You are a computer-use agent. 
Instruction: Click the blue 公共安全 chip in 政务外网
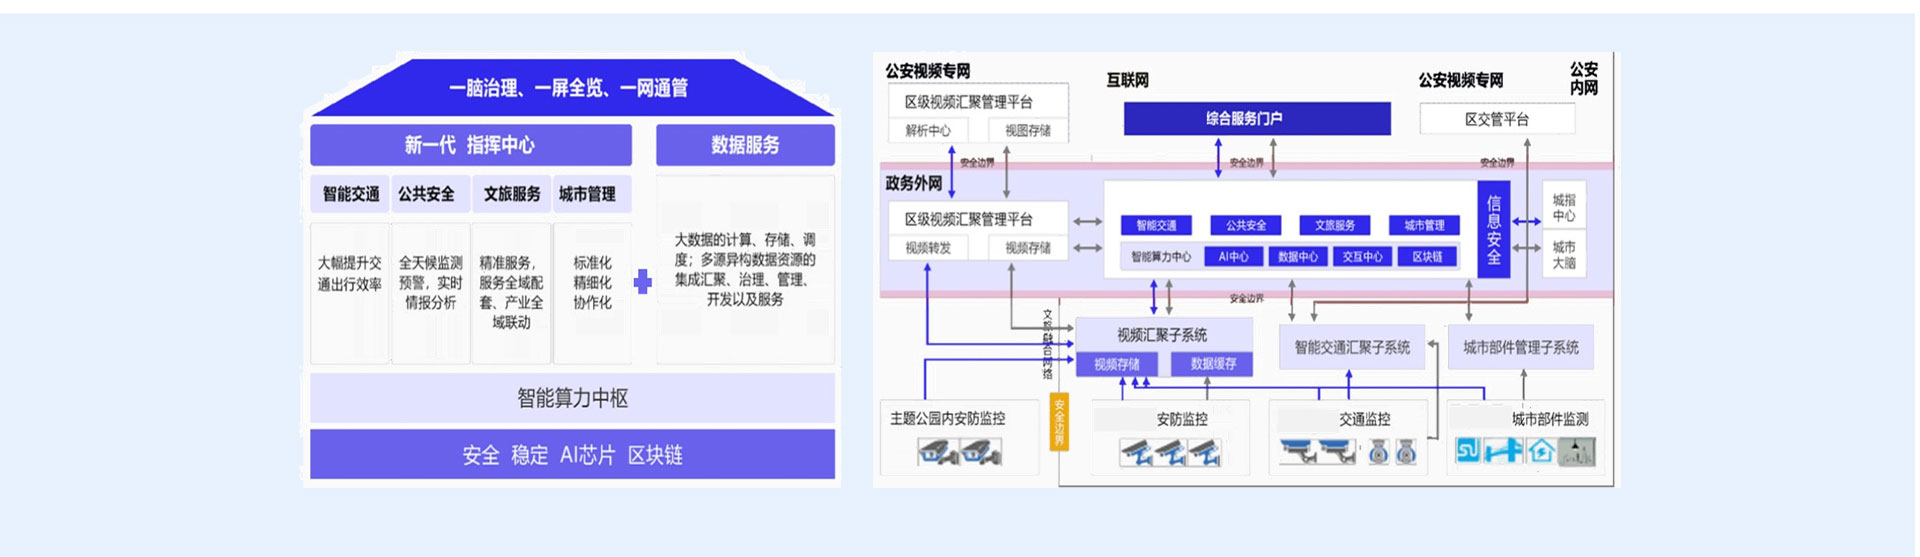click(1246, 225)
